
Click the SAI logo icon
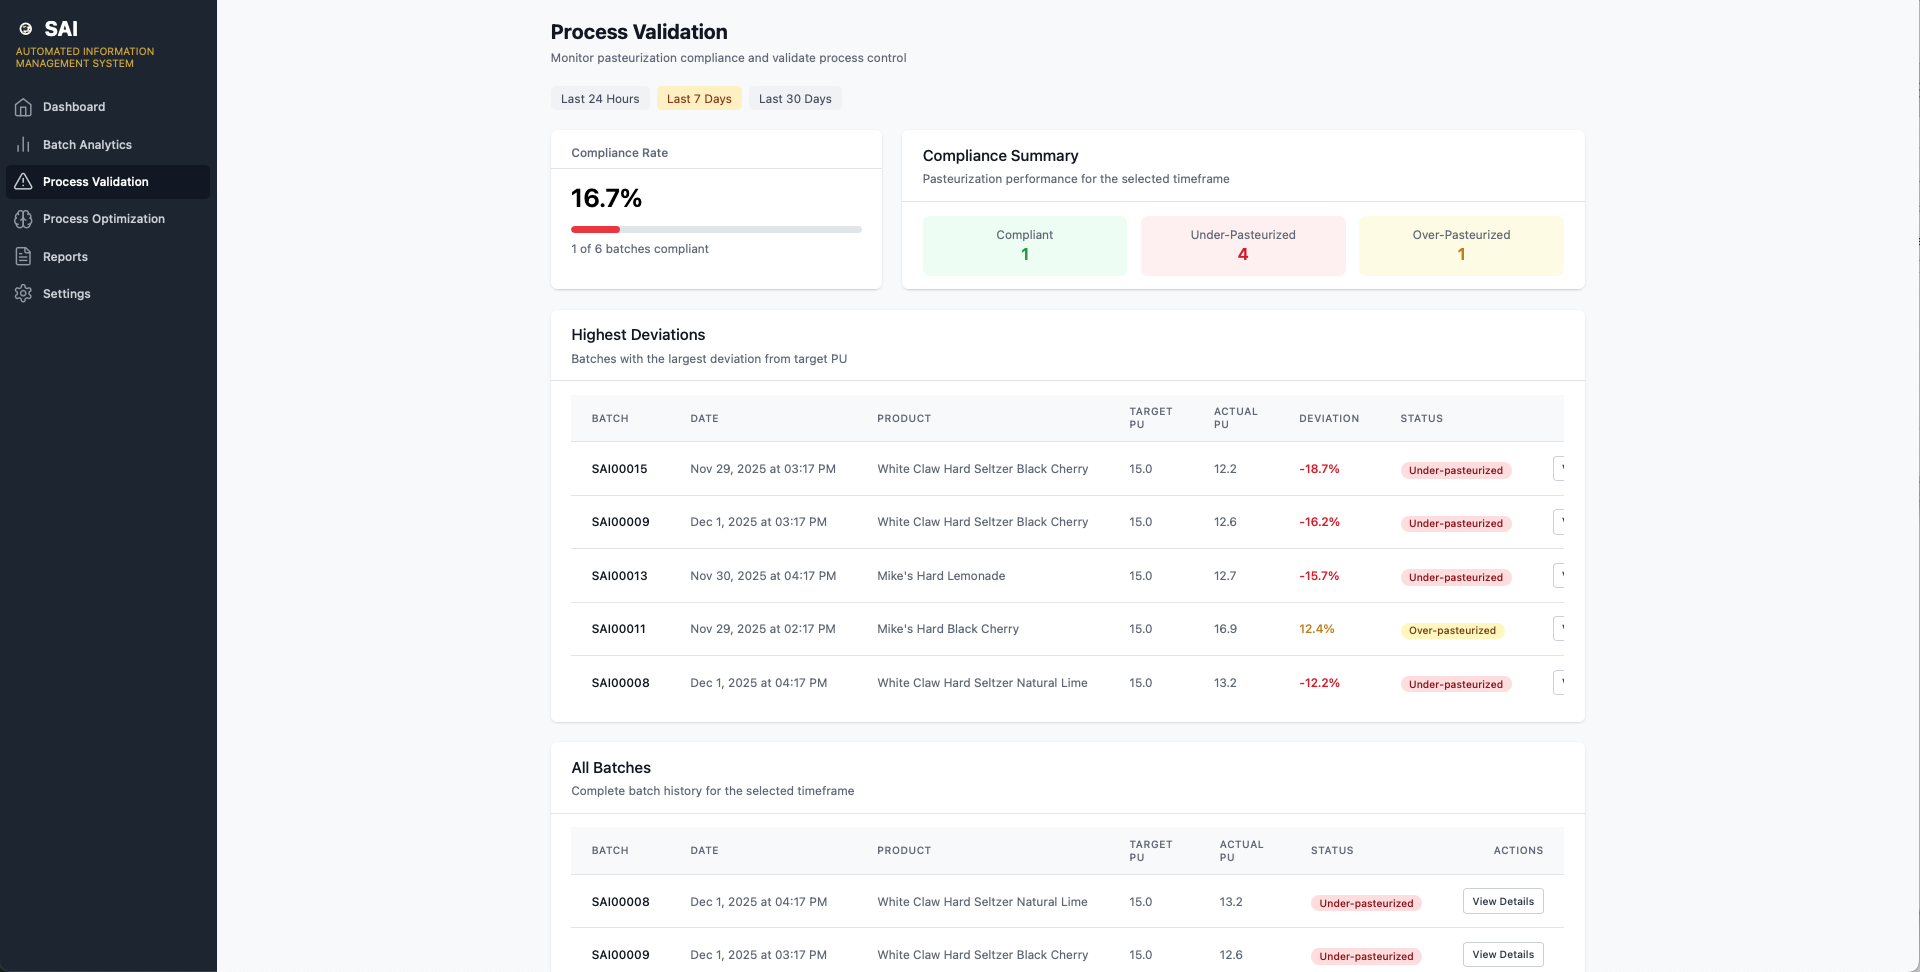point(26,29)
